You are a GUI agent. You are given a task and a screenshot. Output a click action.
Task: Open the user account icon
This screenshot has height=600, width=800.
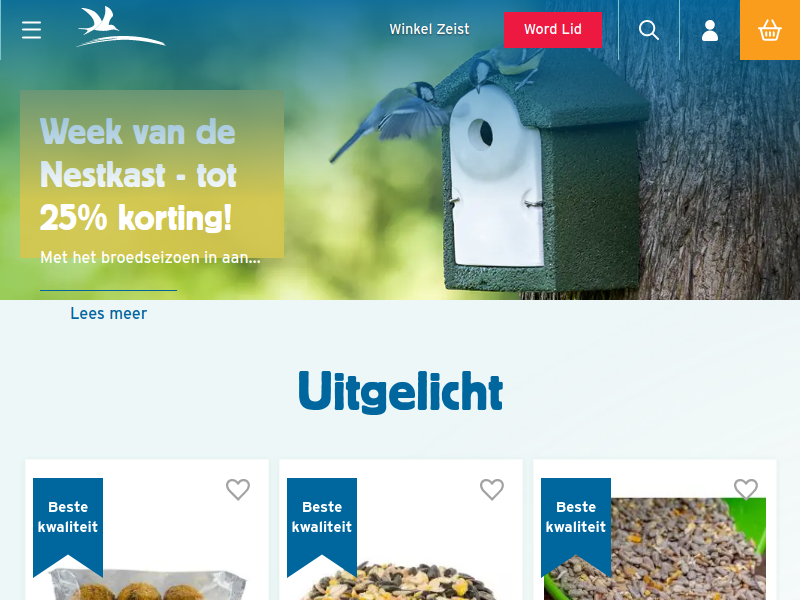pyautogui.click(x=710, y=30)
